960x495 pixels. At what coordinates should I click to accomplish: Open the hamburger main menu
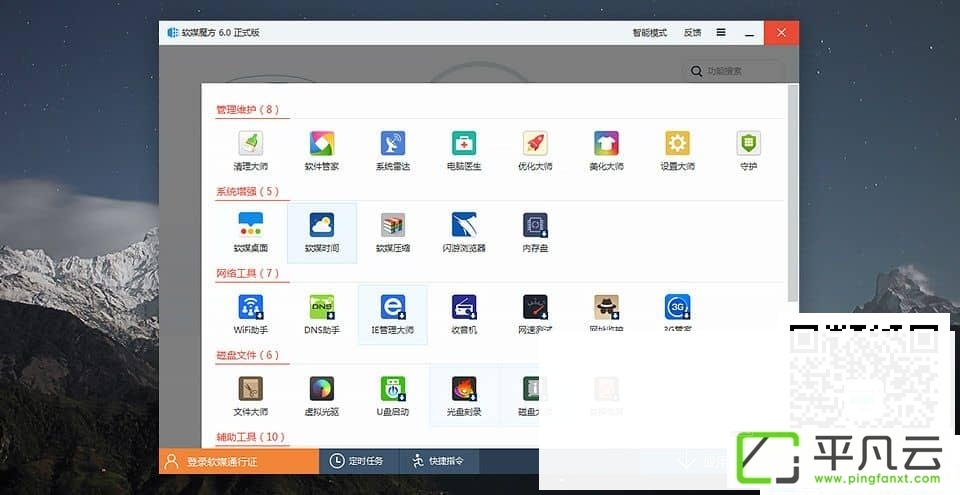point(721,32)
